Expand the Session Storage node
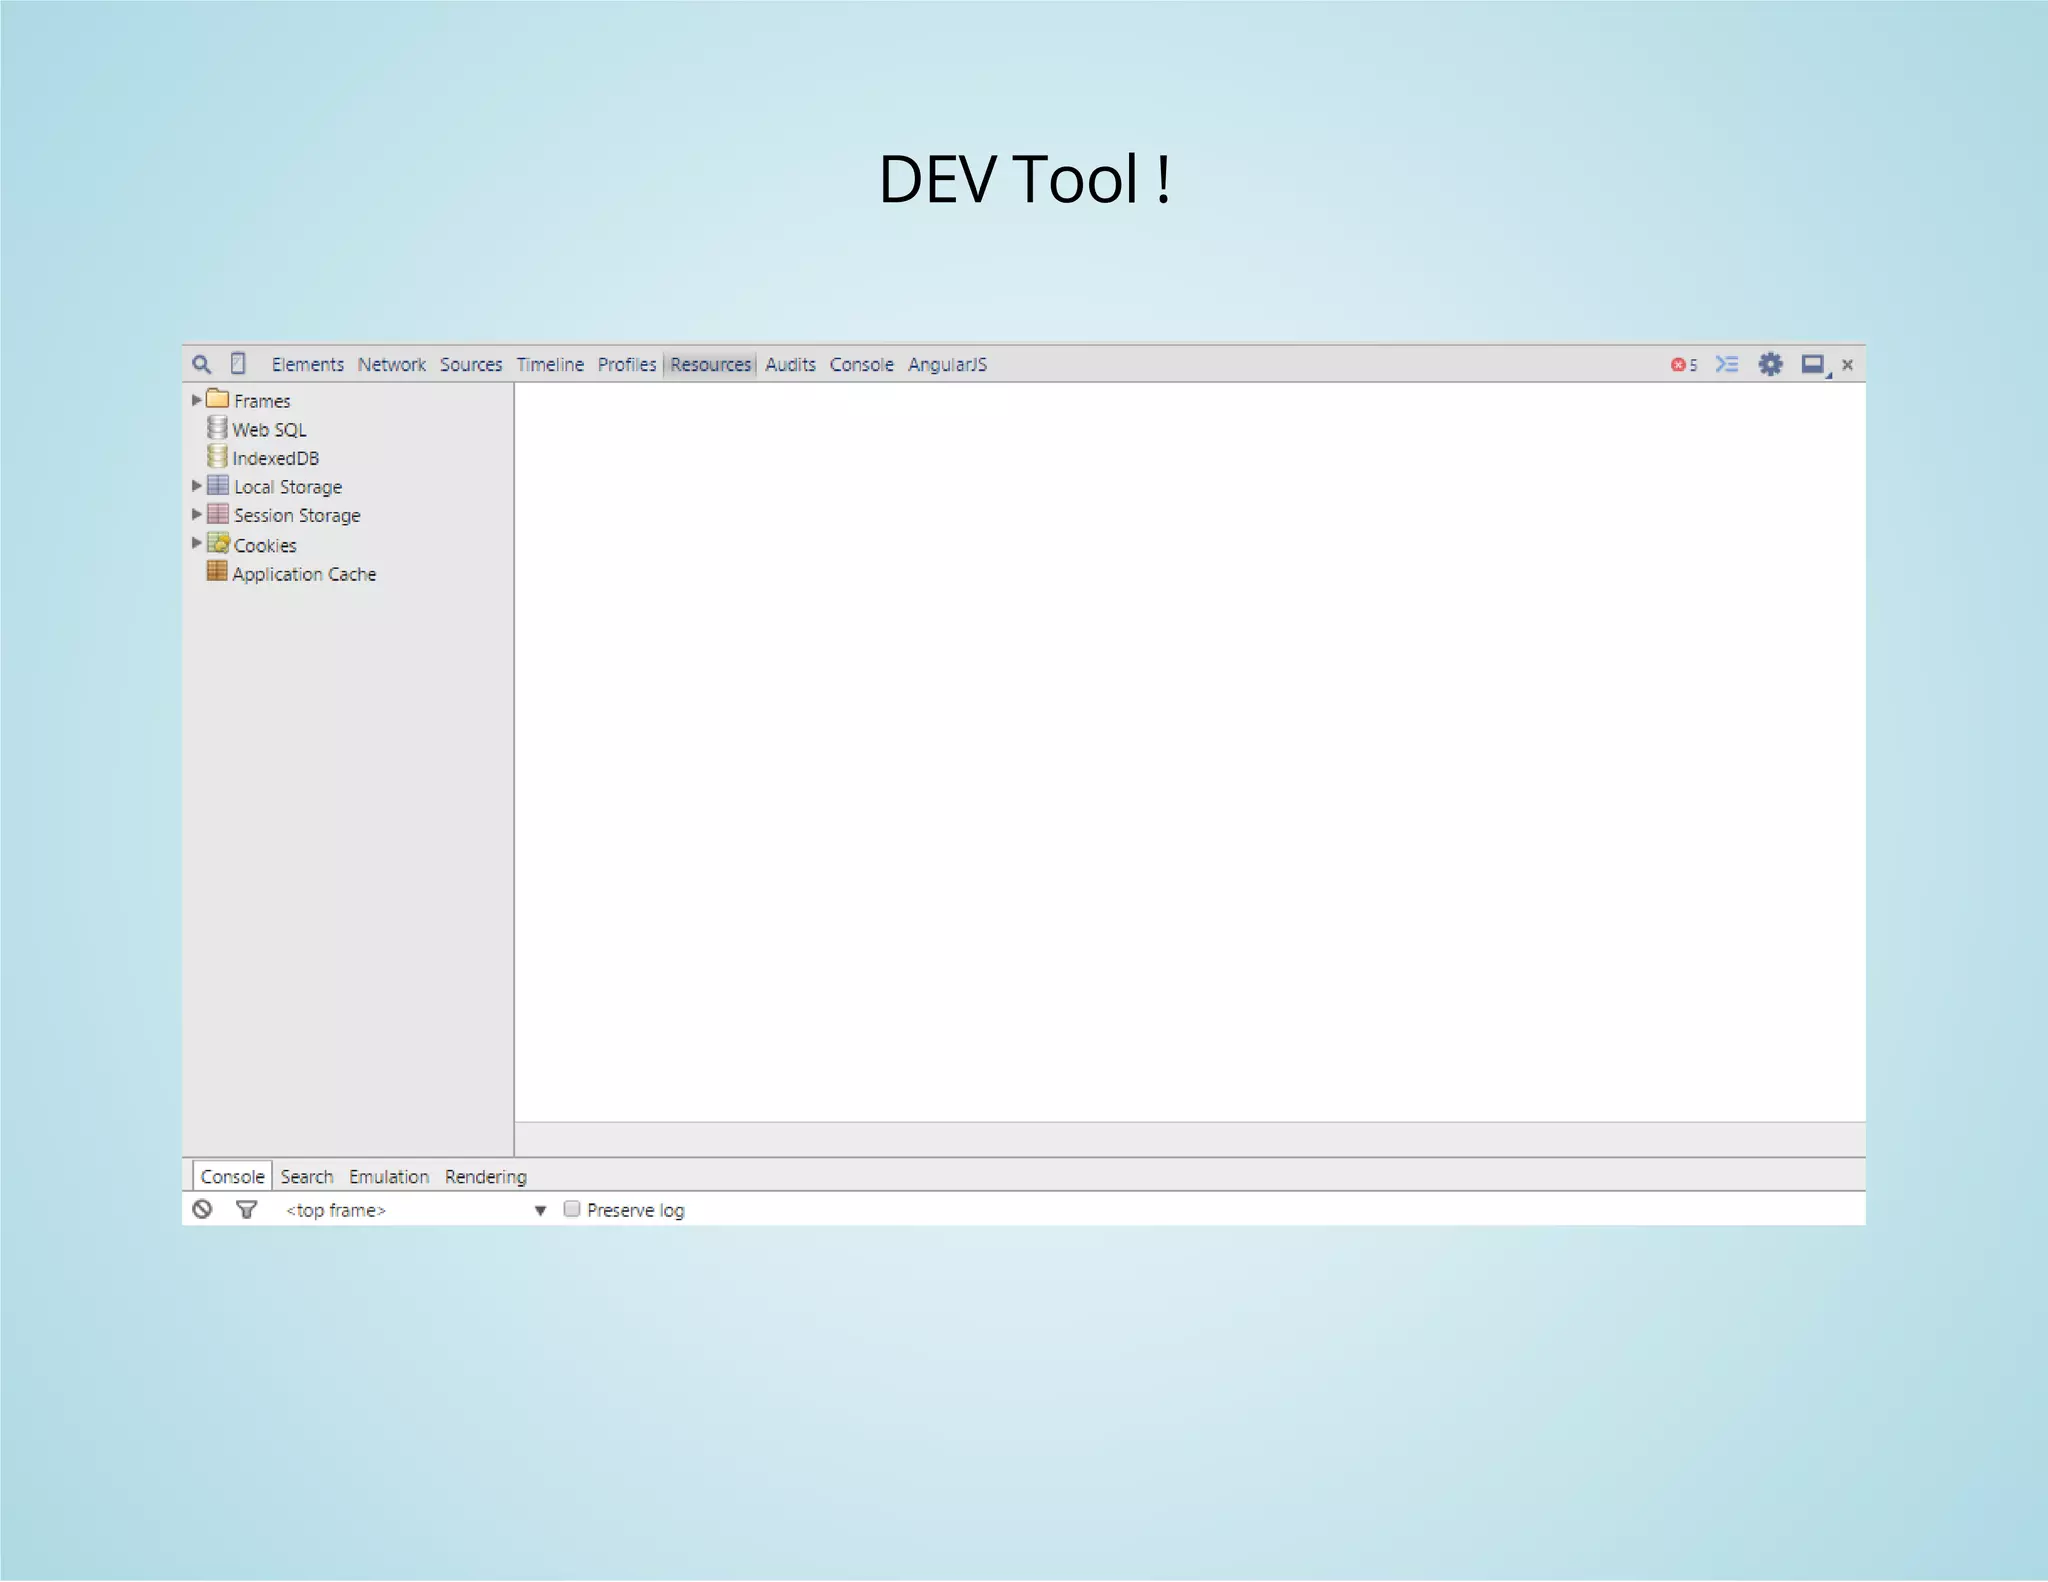This screenshot has height=1582, width=2048. [196, 514]
